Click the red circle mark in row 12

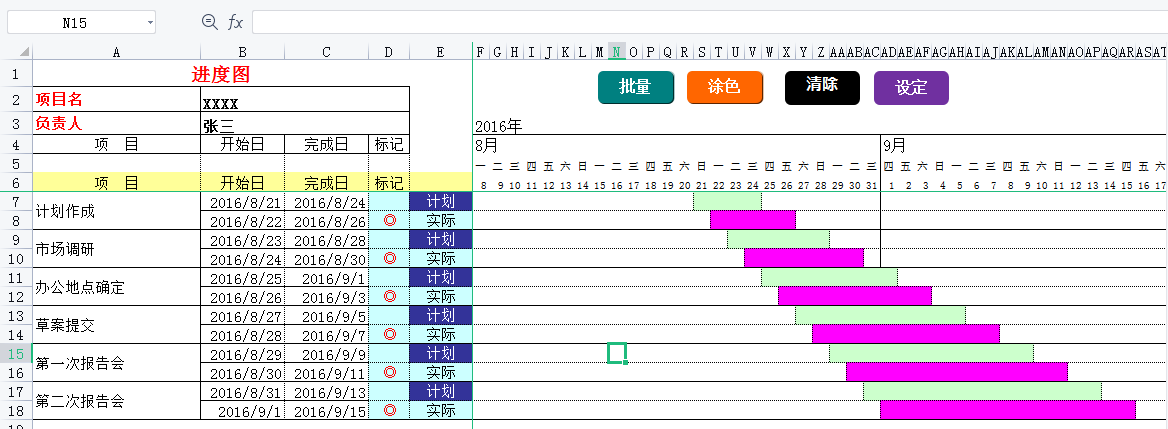point(389,296)
